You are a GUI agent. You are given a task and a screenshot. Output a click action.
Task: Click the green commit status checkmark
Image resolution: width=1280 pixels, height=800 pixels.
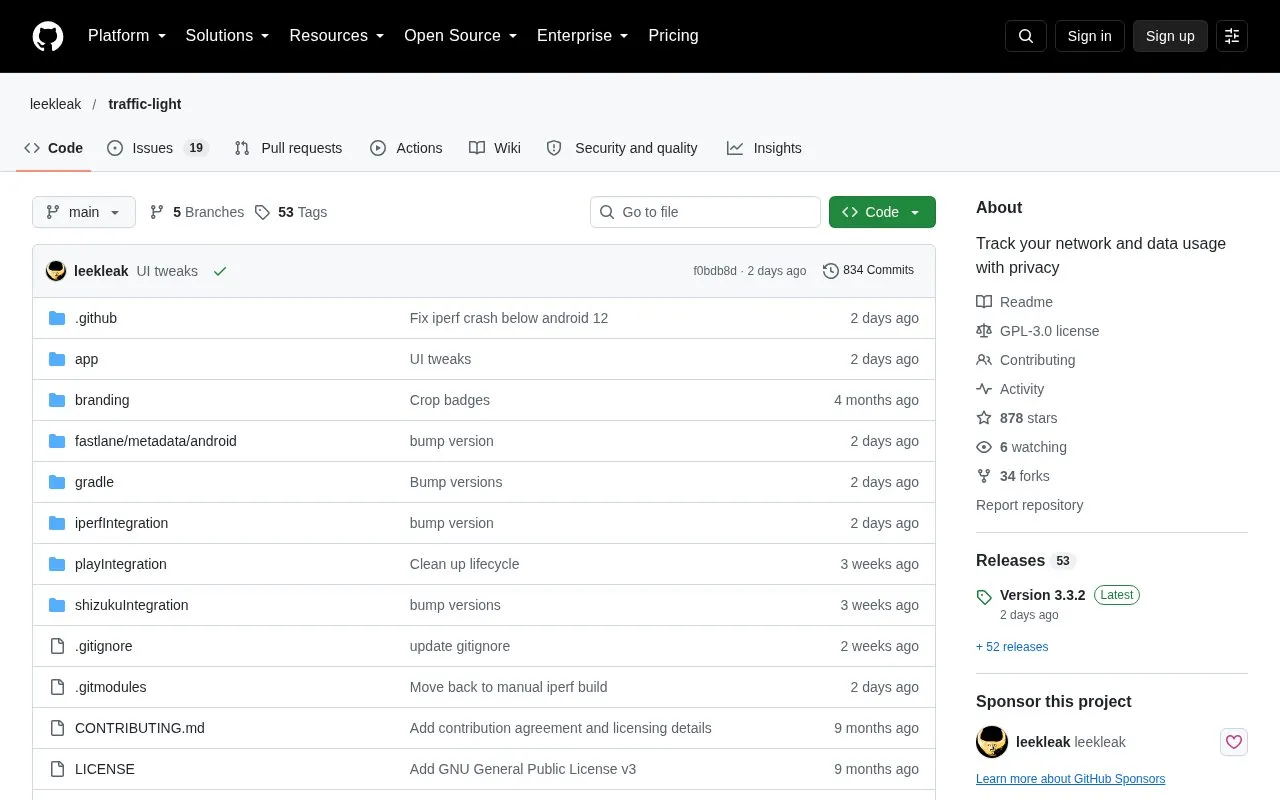click(x=220, y=271)
